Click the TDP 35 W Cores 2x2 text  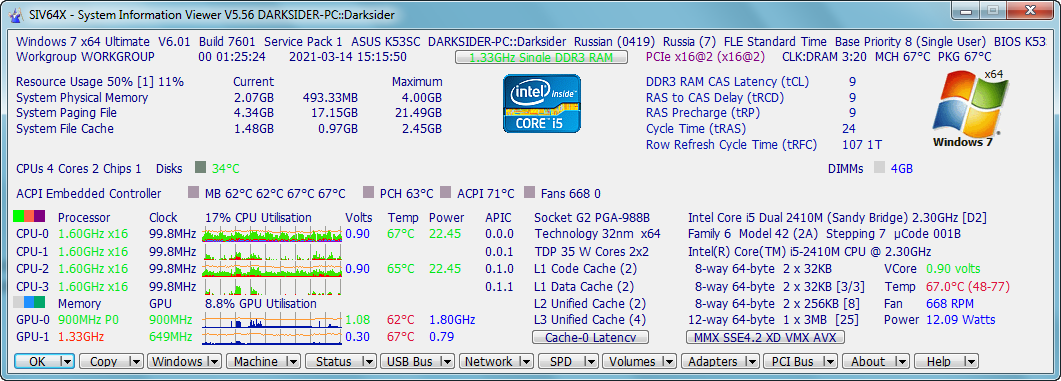tap(591, 252)
